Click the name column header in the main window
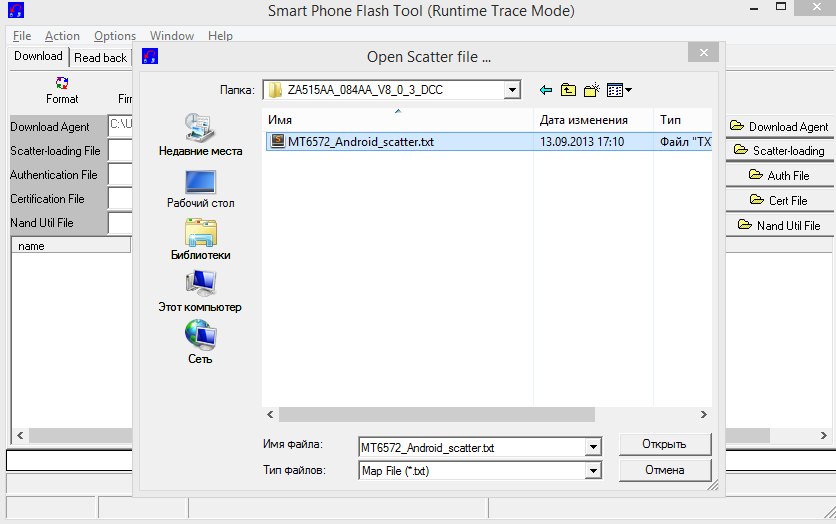The width and height of the screenshot is (836, 524). pyautogui.click(x=71, y=246)
